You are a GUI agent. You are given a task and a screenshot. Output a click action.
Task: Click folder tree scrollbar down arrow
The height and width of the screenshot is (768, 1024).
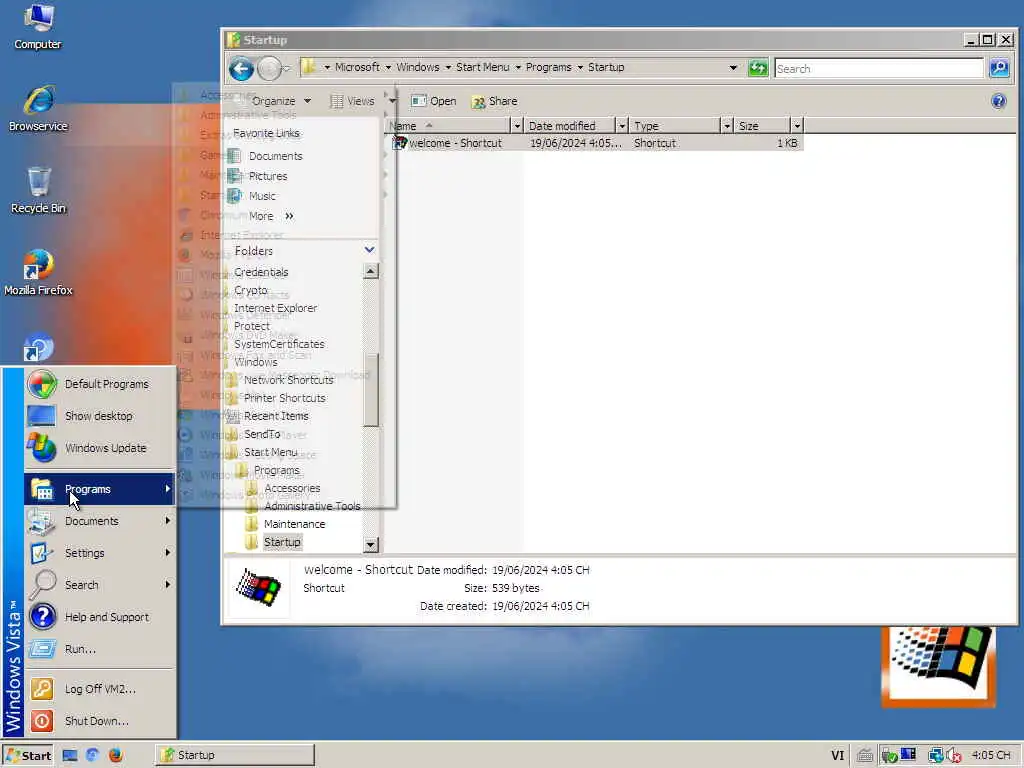[370, 544]
